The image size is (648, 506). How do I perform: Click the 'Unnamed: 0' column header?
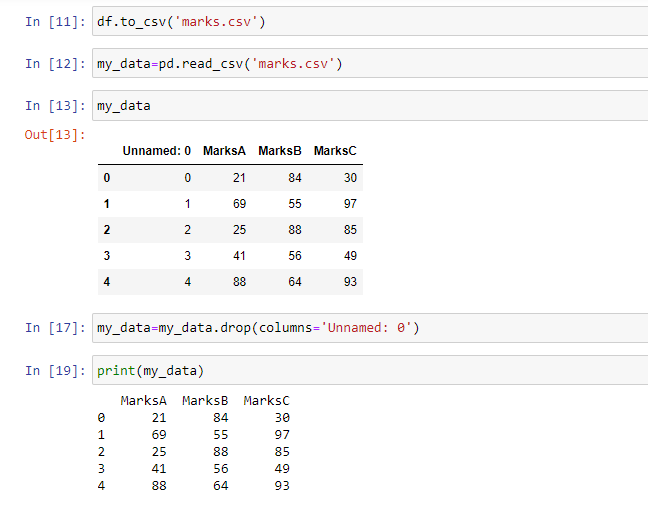[x=157, y=151]
